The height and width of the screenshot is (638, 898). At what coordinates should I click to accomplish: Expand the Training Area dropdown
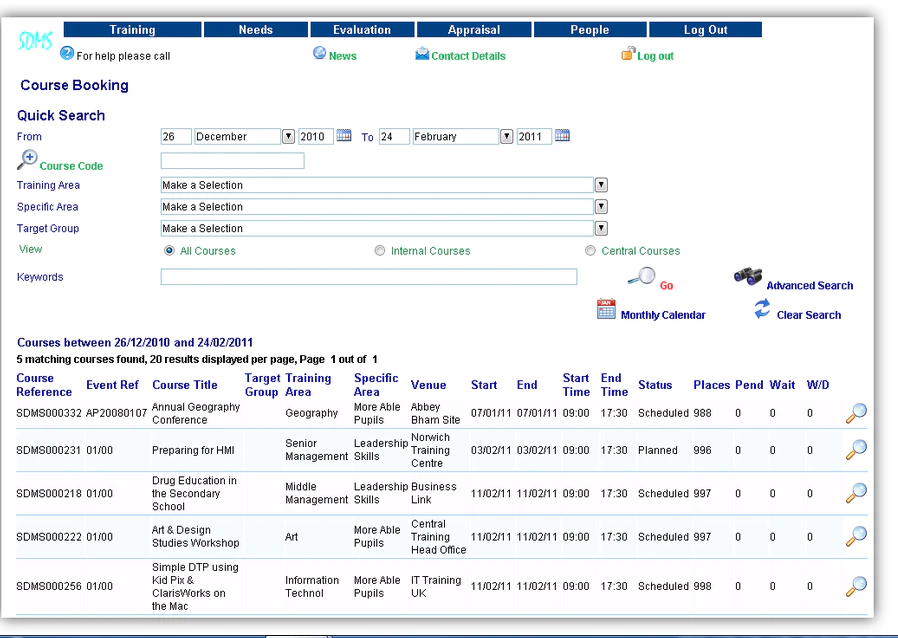click(x=601, y=185)
